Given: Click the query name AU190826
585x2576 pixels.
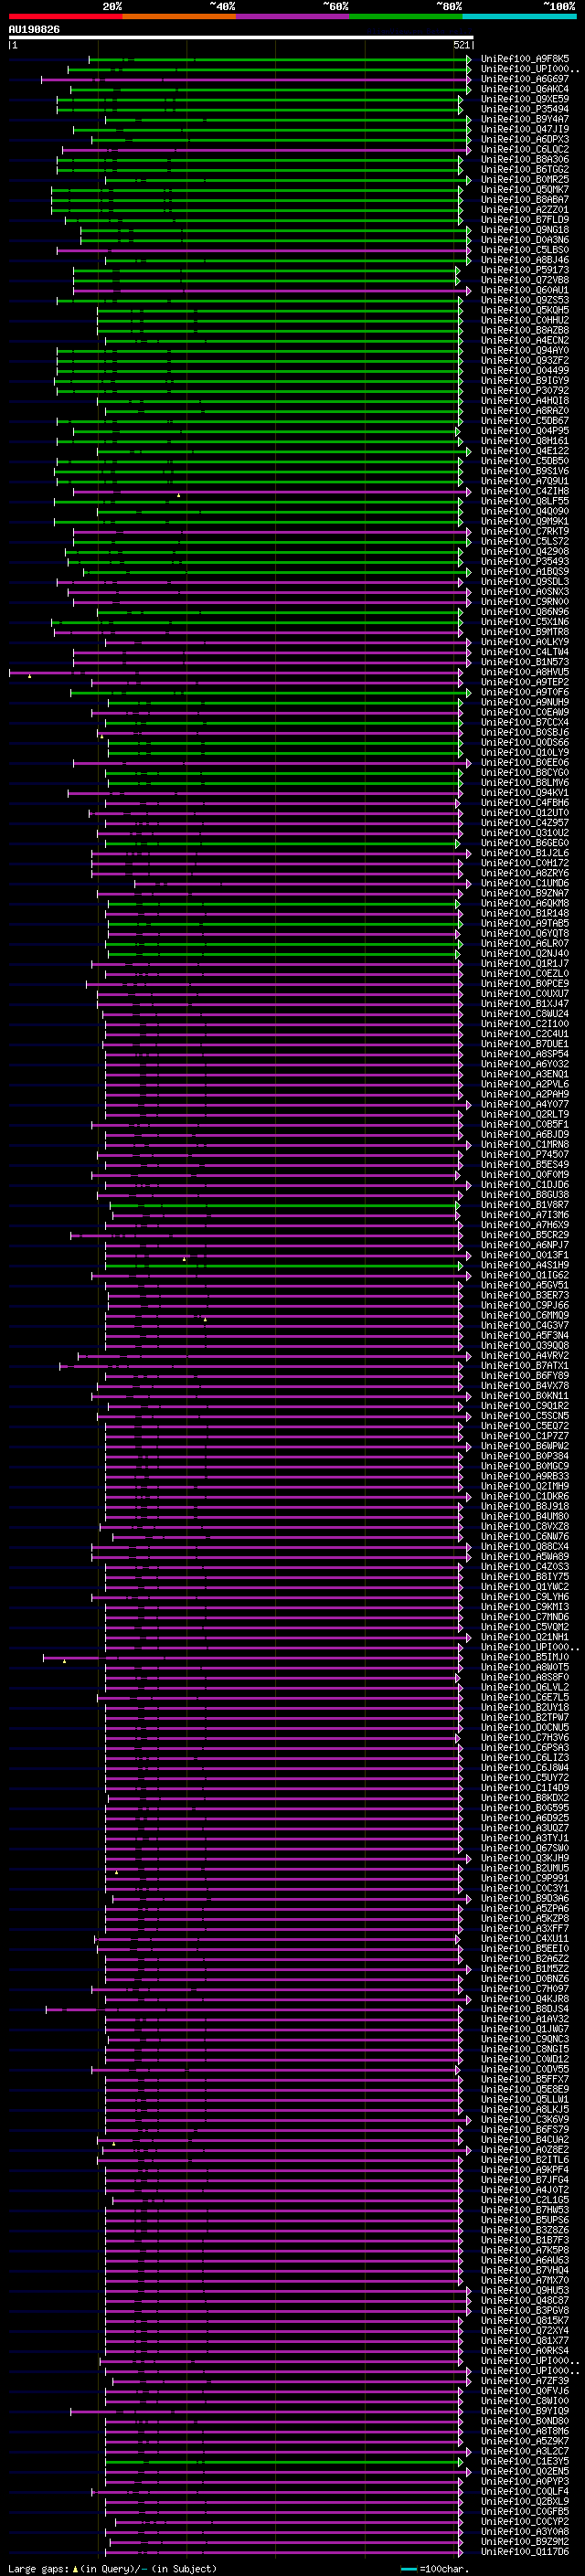Looking at the screenshot, I should pos(34,30).
